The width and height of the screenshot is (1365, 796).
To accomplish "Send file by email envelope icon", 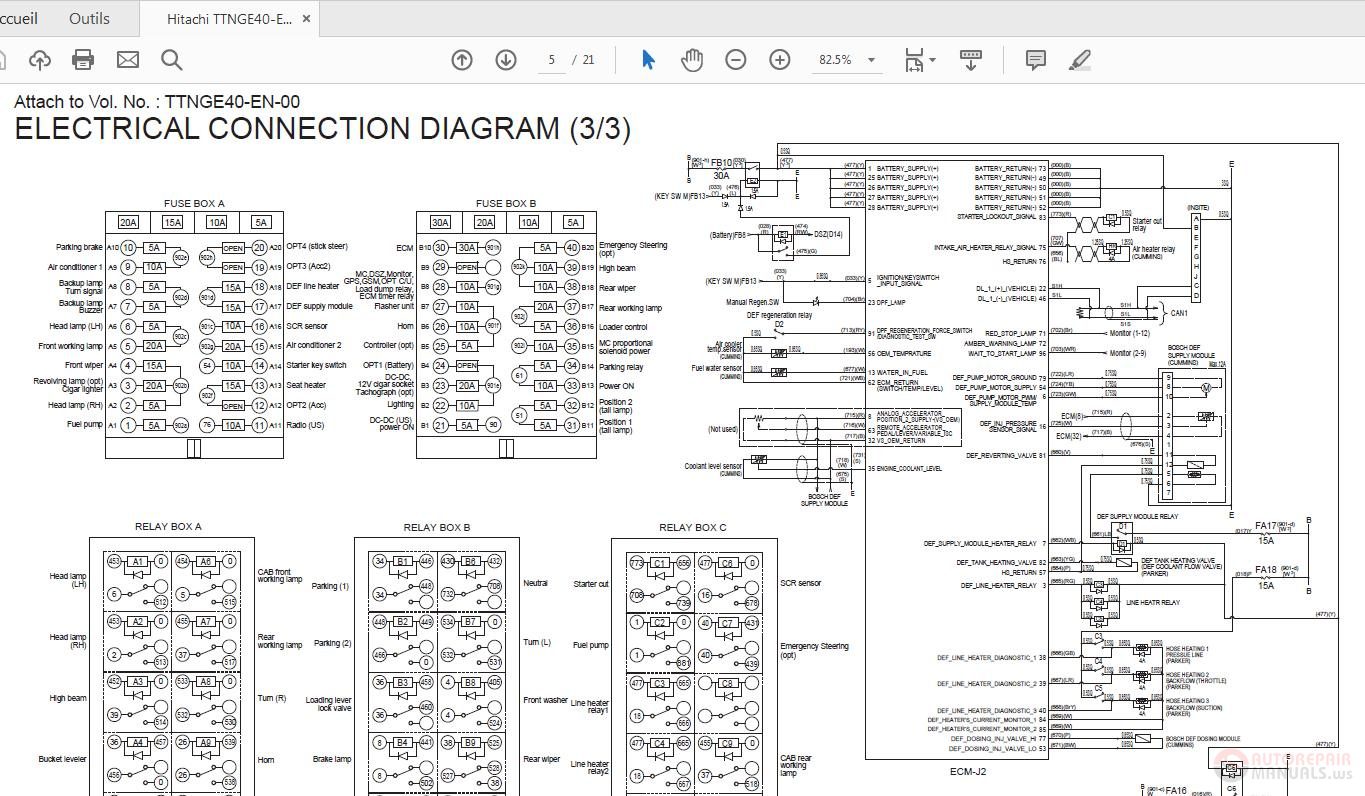I will [x=128, y=60].
